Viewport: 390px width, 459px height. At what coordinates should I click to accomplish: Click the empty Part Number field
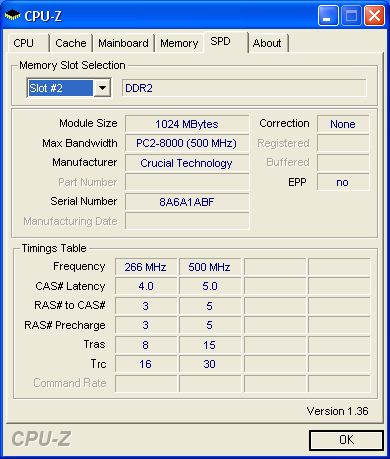pyautogui.click(x=187, y=182)
